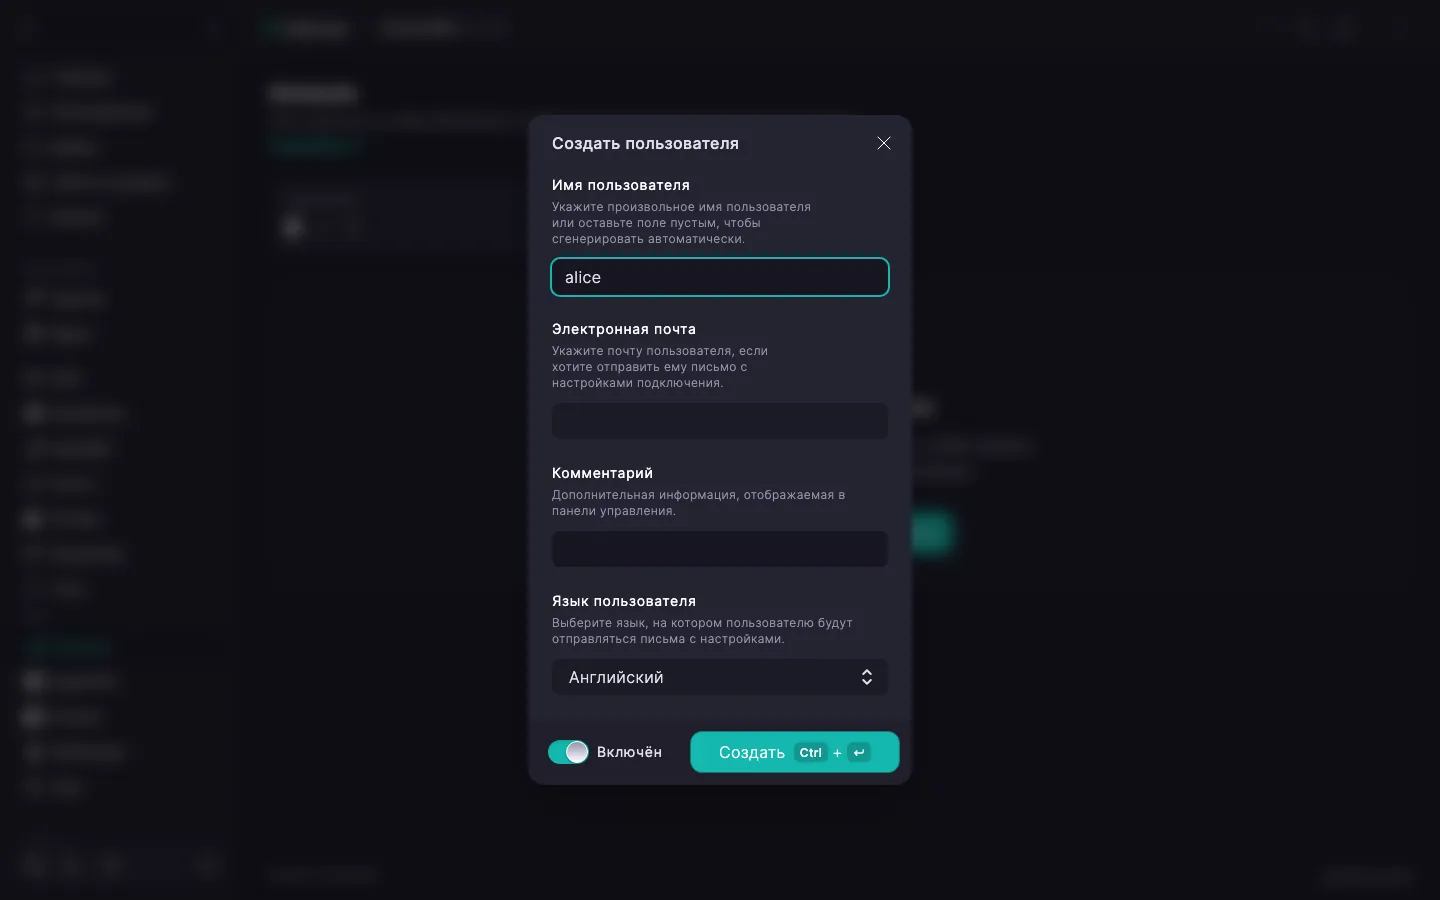Open the Язык пользователя dropdown showing Английский
The height and width of the screenshot is (900, 1440).
click(x=720, y=677)
